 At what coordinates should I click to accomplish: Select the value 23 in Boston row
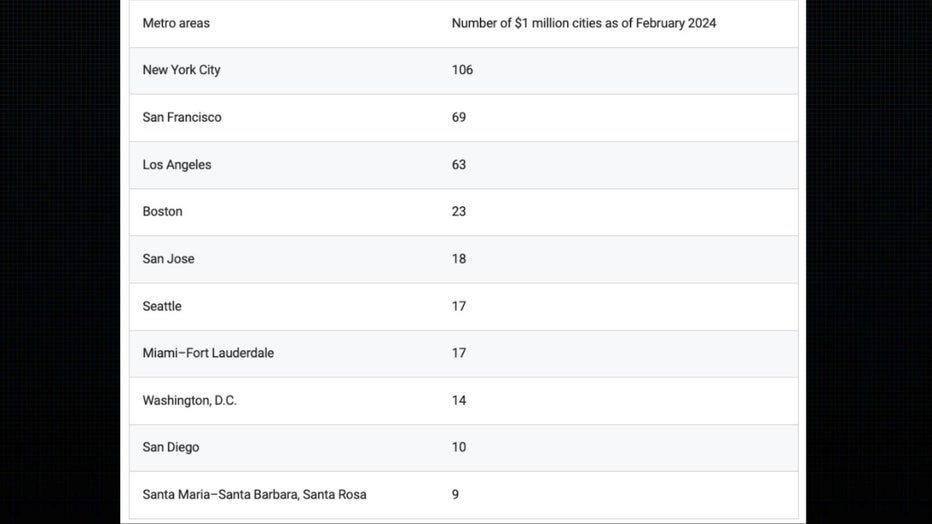coord(459,211)
